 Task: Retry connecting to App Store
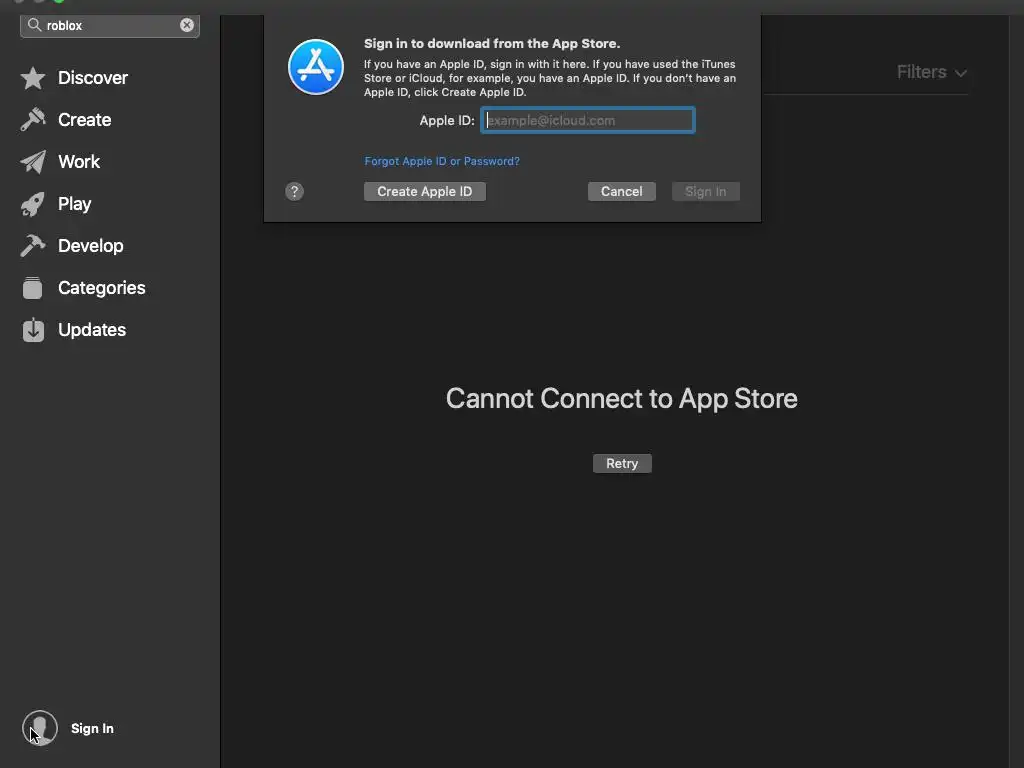point(622,464)
